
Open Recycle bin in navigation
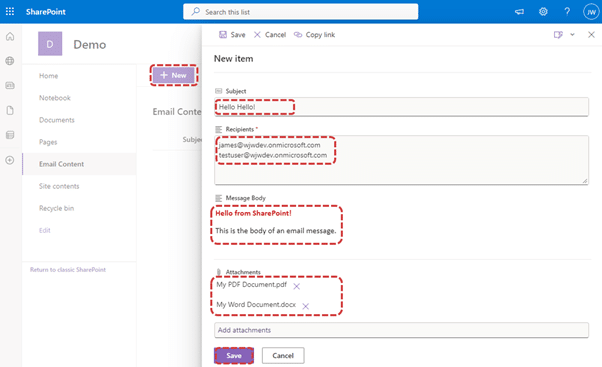click(x=56, y=208)
